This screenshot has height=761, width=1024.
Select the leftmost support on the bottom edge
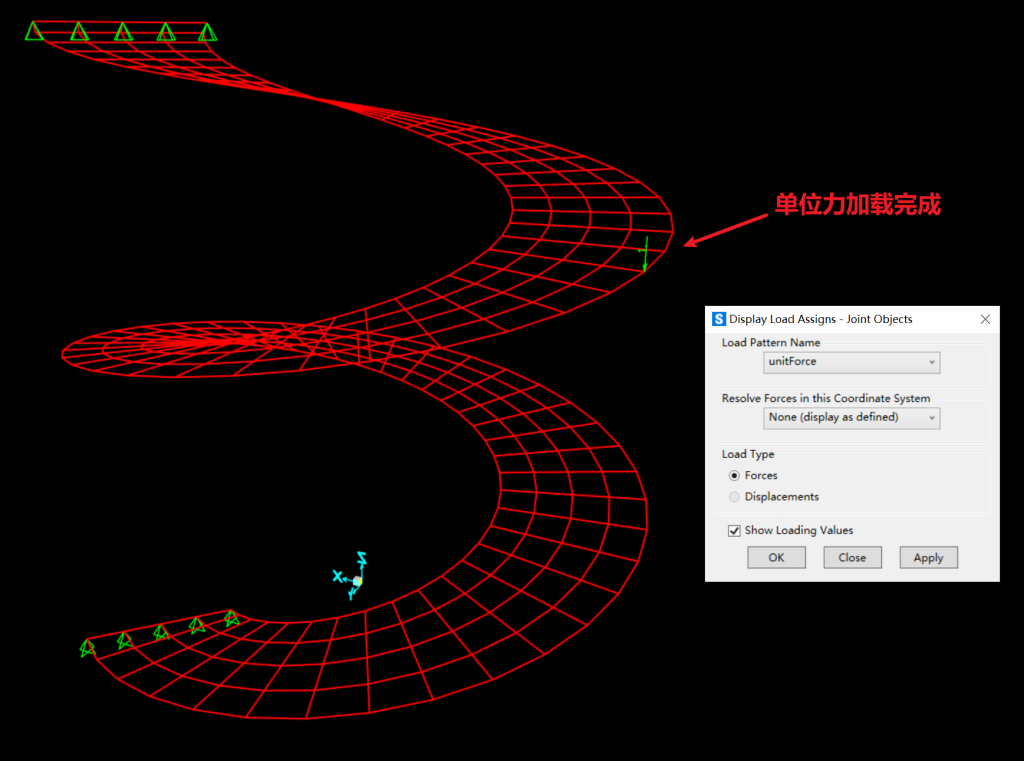(x=88, y=648)
